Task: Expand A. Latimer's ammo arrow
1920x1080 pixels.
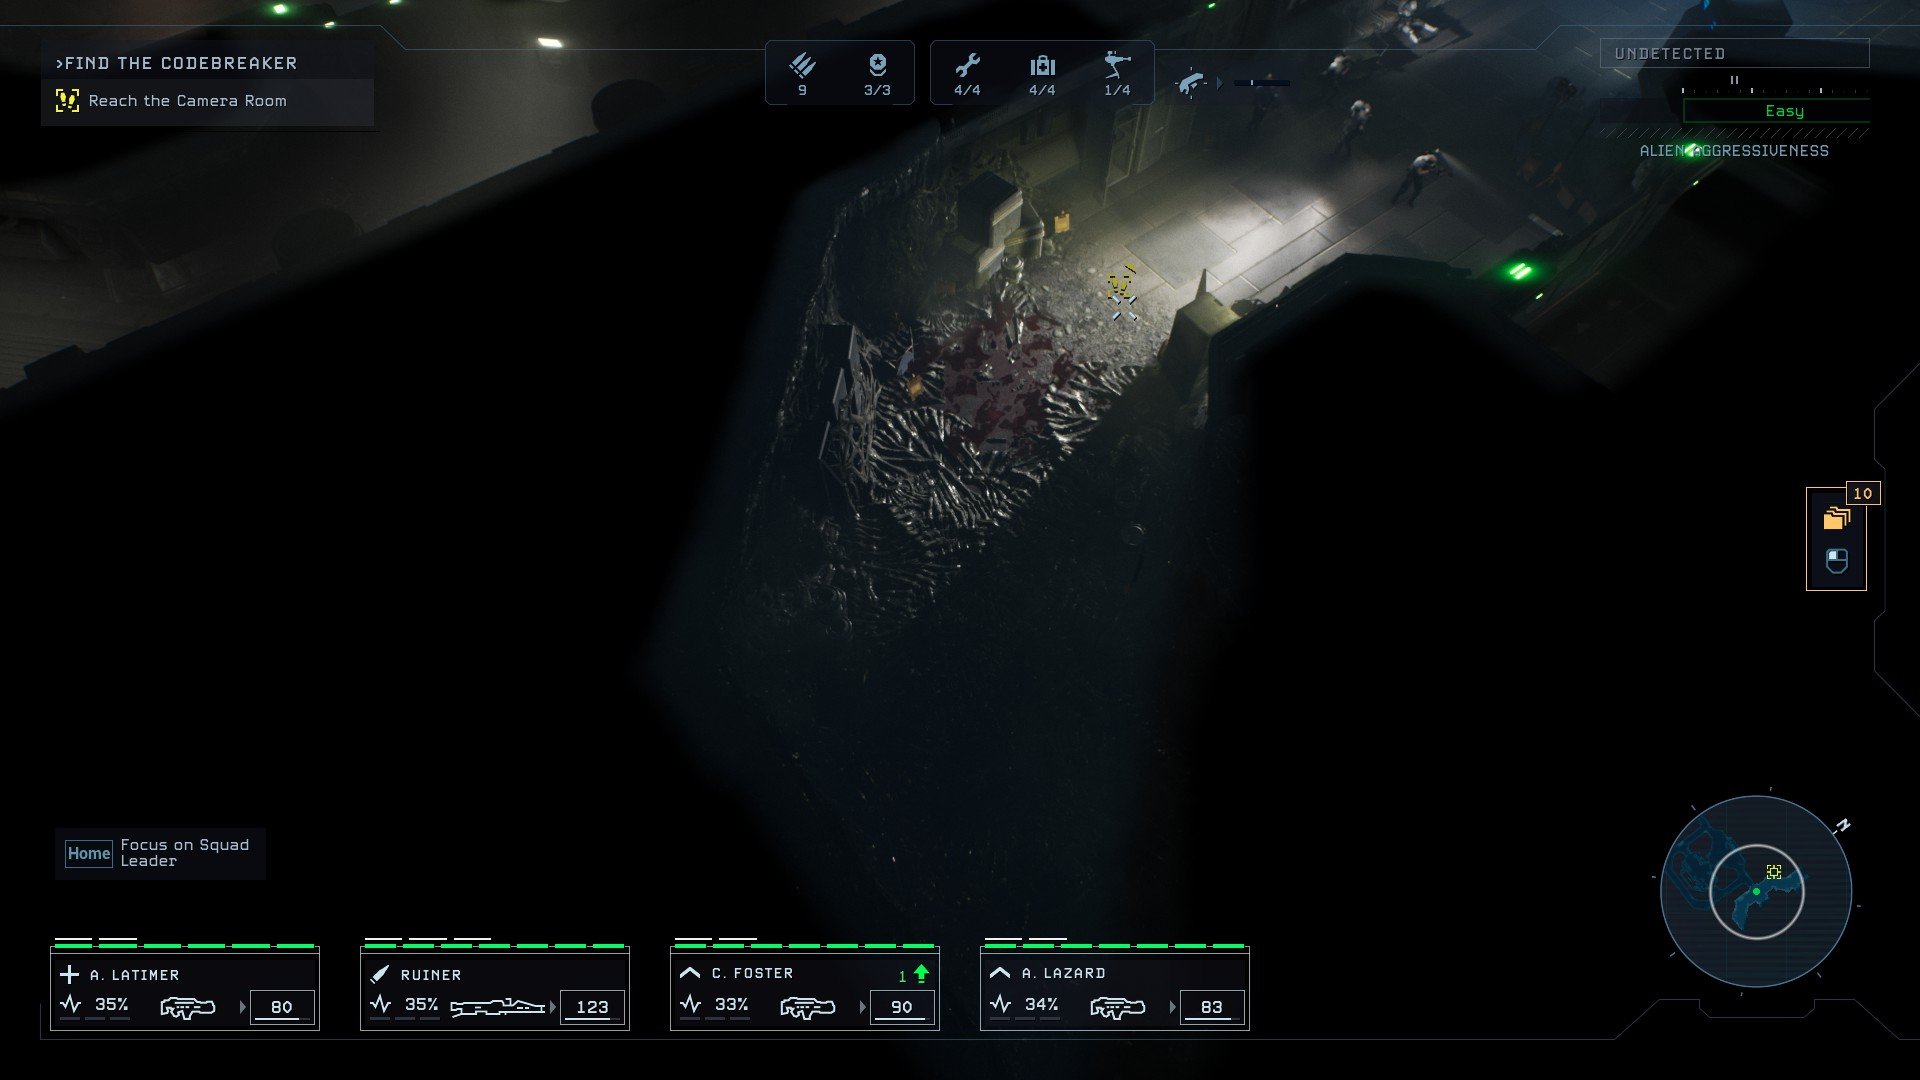Action: 243,1007
